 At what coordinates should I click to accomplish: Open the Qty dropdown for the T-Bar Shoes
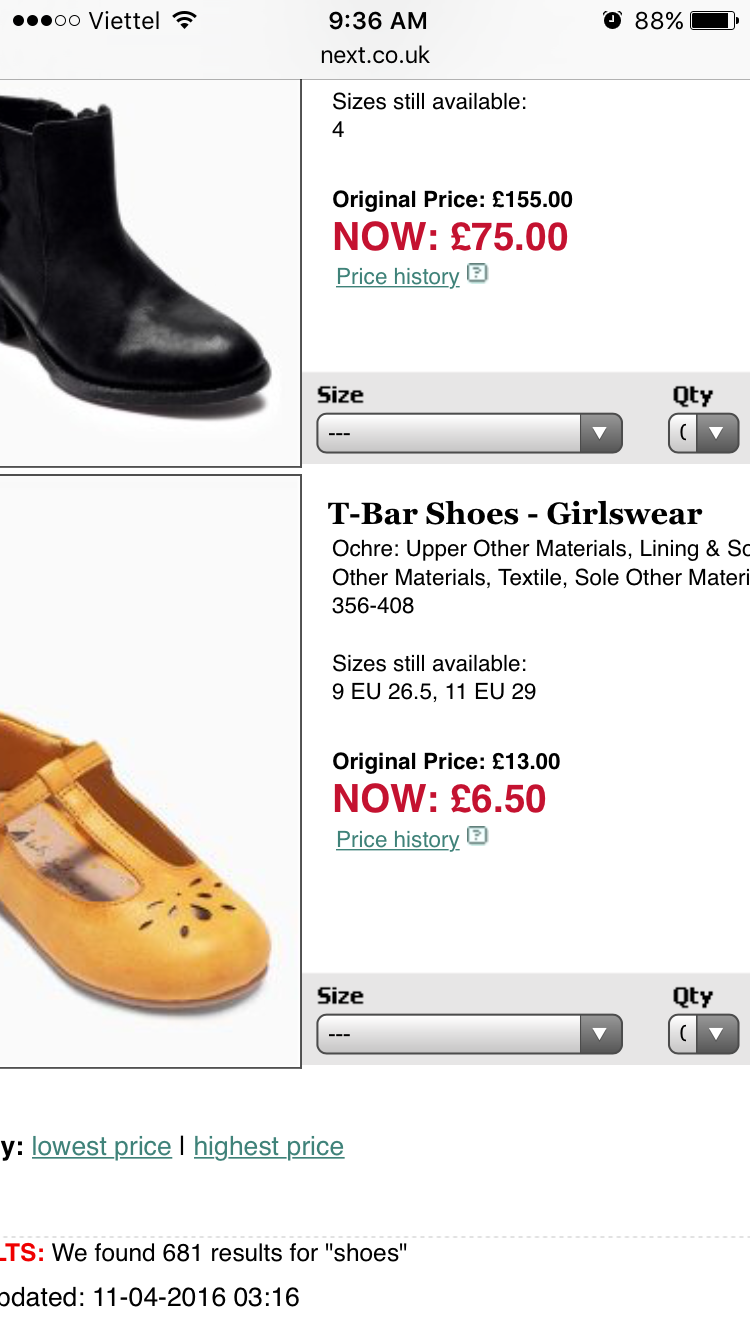704,1034
